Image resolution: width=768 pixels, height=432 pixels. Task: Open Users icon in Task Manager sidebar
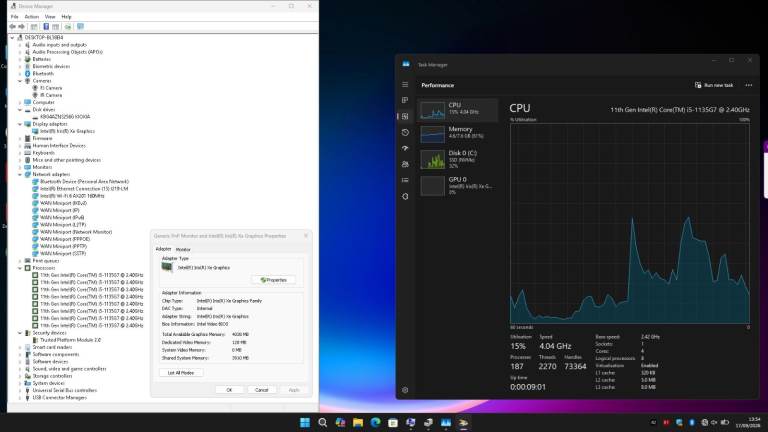coord(405,164)
